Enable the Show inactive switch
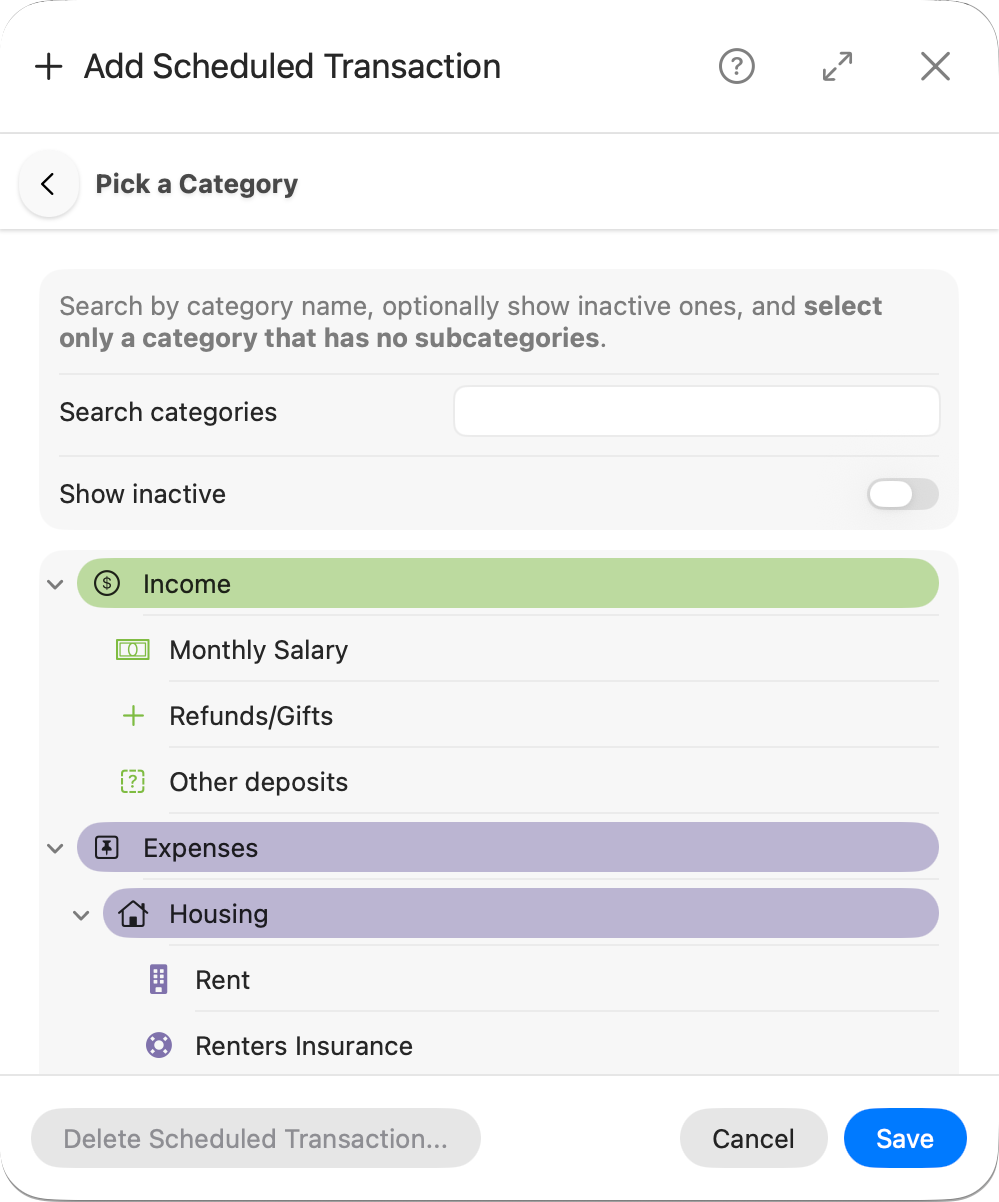This screenshot has width=999, height=1202. 902,494
